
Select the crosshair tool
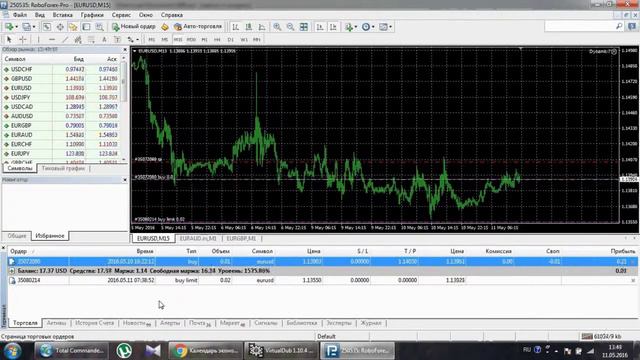coord(23,40)
